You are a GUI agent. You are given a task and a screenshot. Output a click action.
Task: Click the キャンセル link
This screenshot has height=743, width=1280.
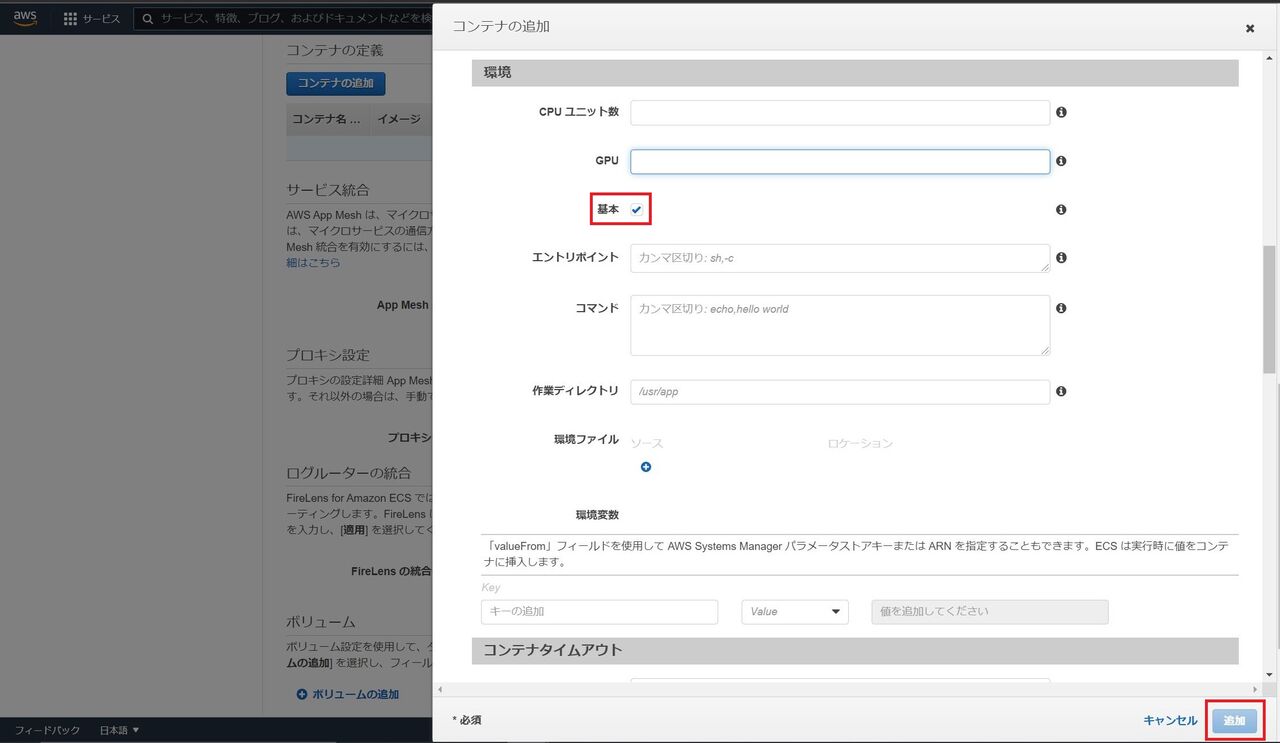pos(1170,721)
